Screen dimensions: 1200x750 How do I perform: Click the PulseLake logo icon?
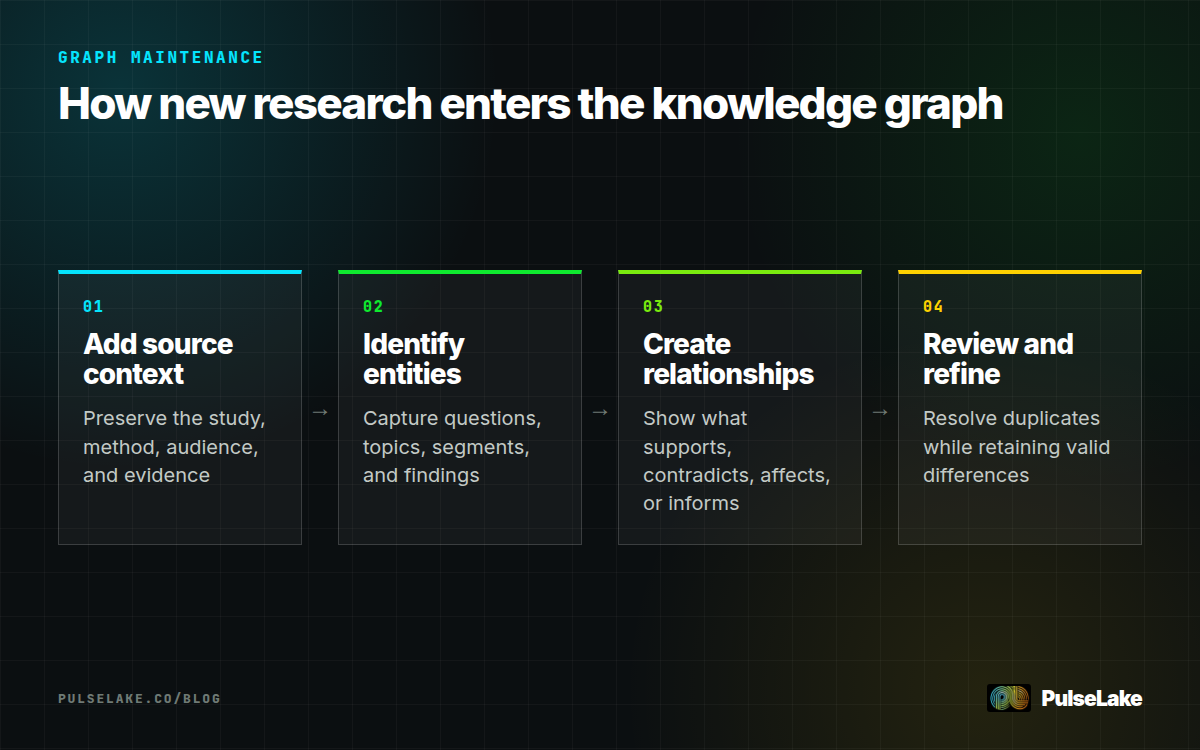point(1008,698)
